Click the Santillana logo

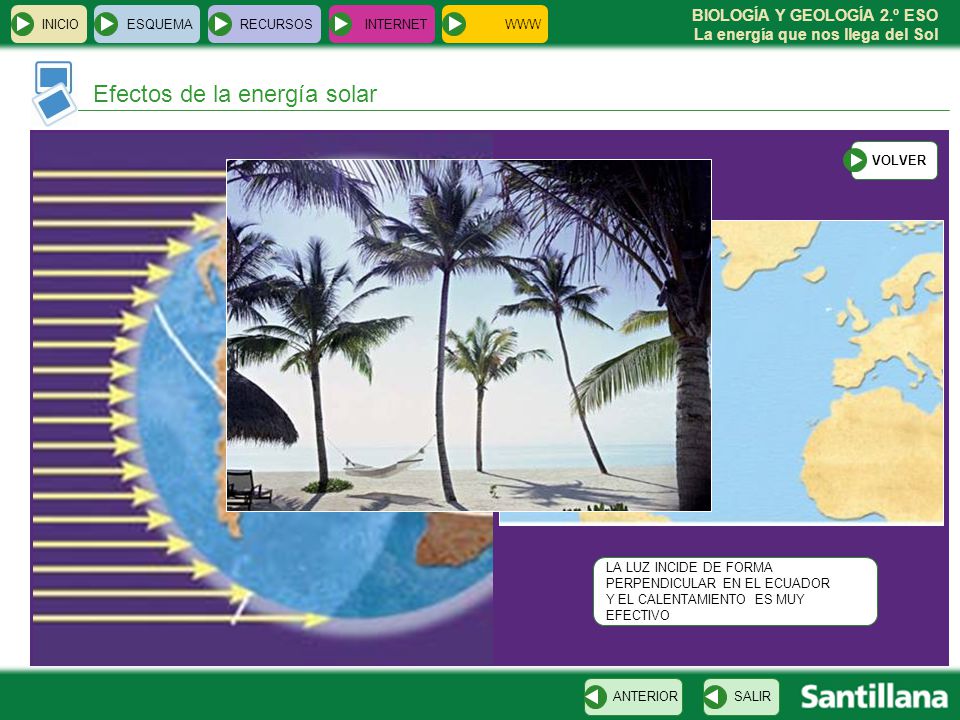[874, 697]
